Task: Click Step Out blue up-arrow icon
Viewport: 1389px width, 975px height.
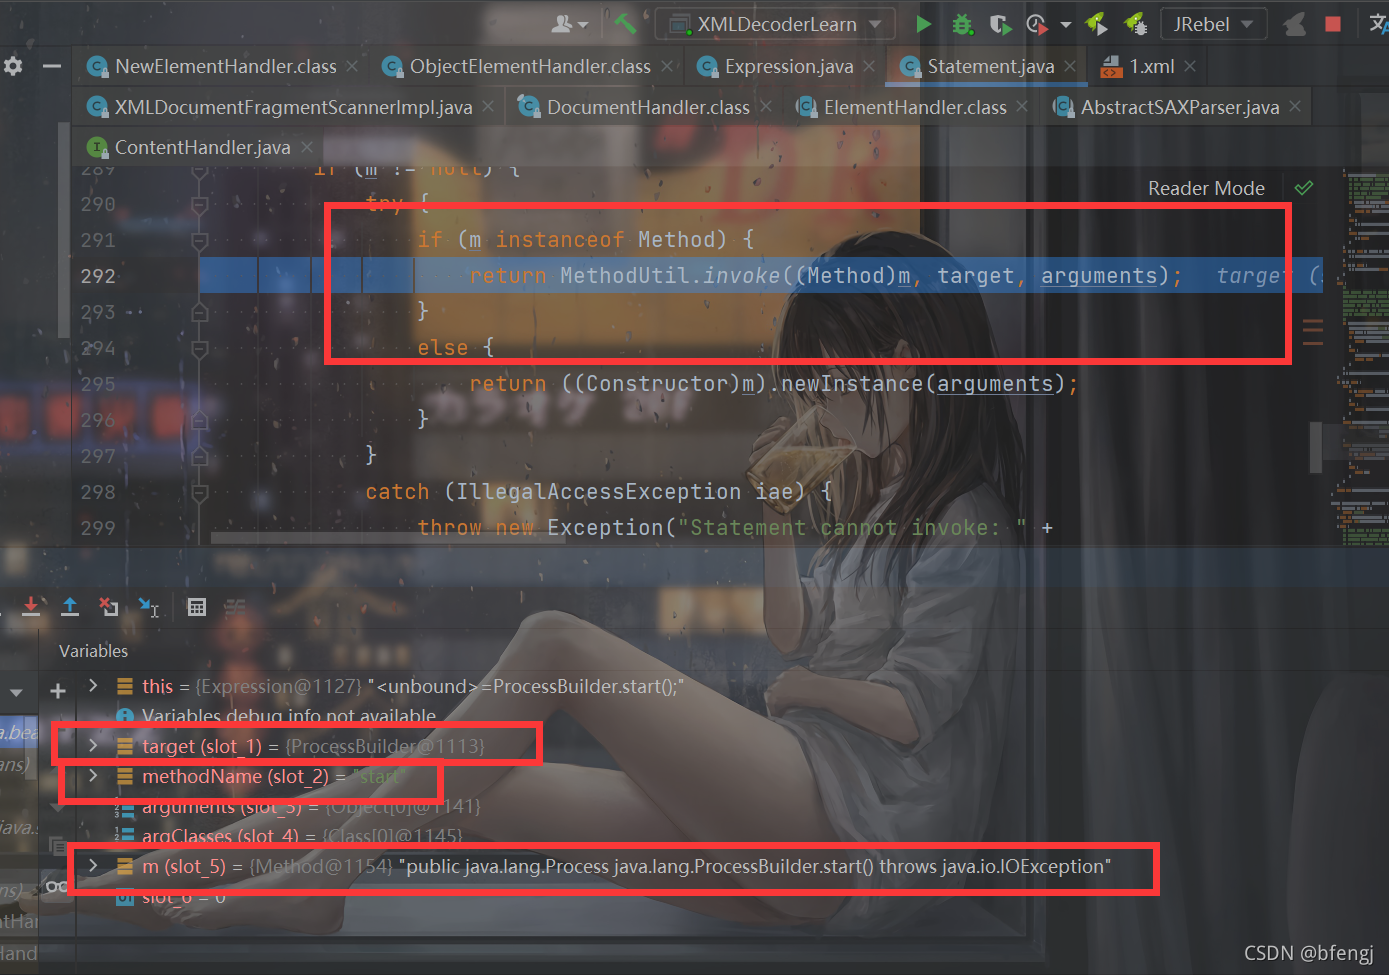Action: 70,606
